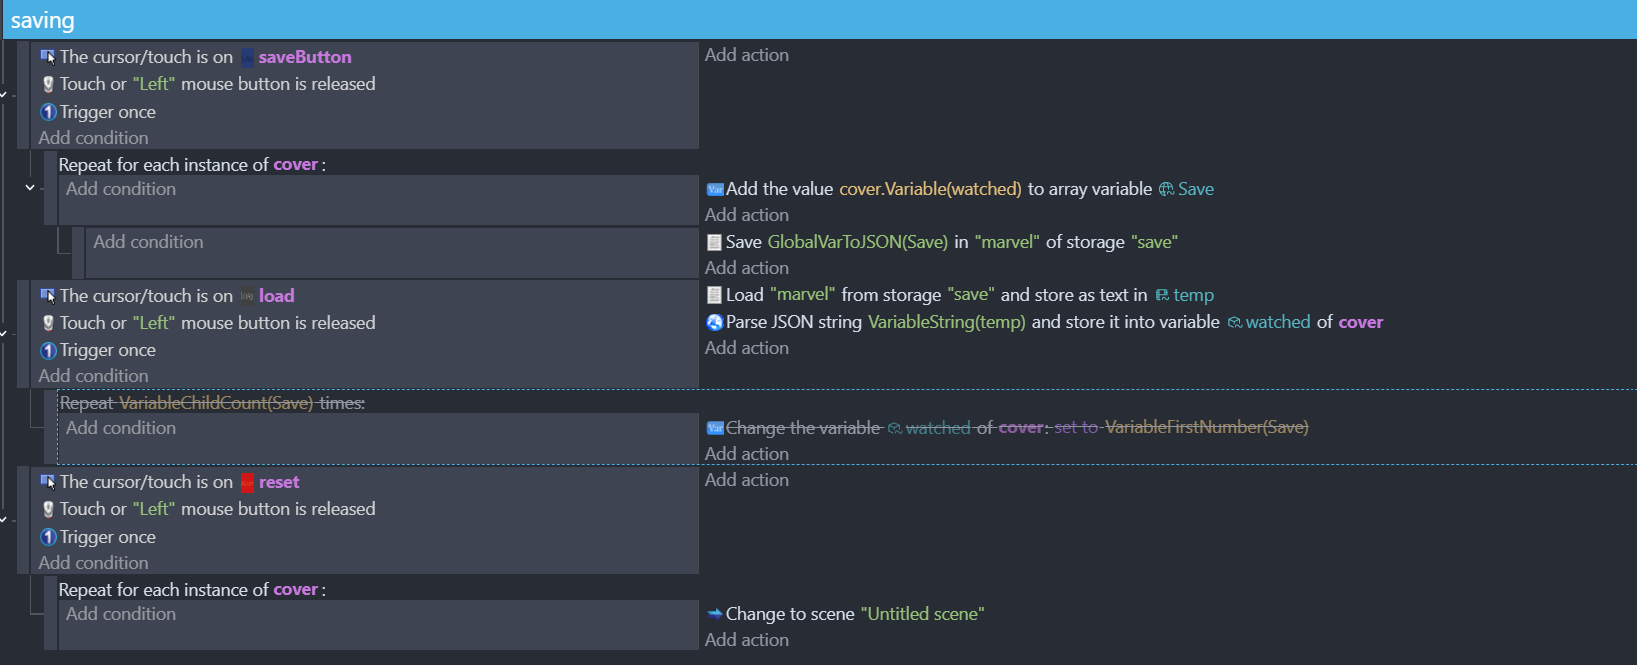Click cursor-on-object icon in load condition
Image resolution: width=1637 pixels, height=665 pixels.
click(x=47, y=296)
